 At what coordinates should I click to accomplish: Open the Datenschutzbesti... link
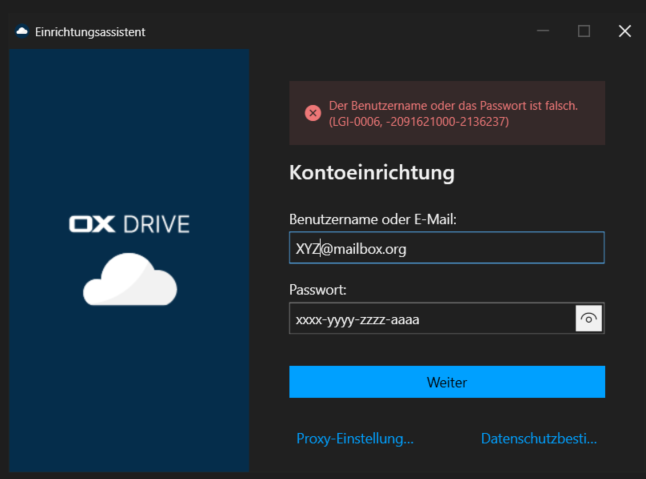tap(539, 438)
